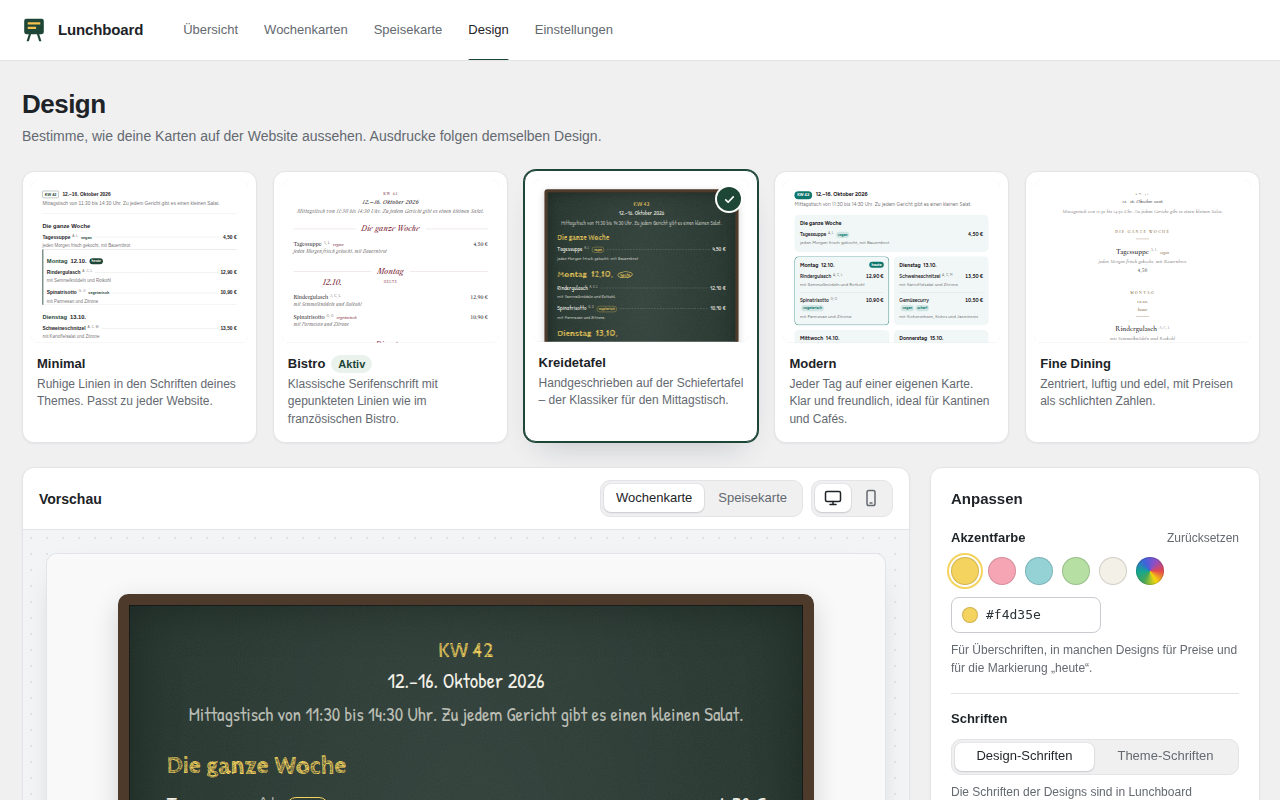Choose Design-Schriften font option

point(1024,756)
